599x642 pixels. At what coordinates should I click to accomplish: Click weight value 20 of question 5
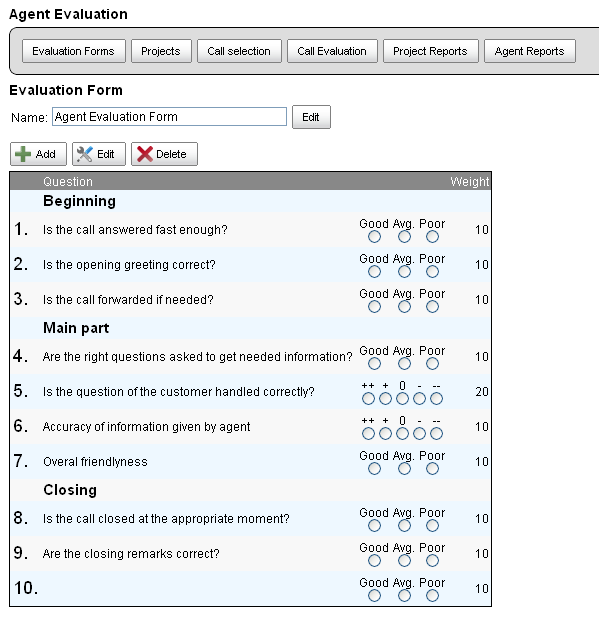[482, 392]
